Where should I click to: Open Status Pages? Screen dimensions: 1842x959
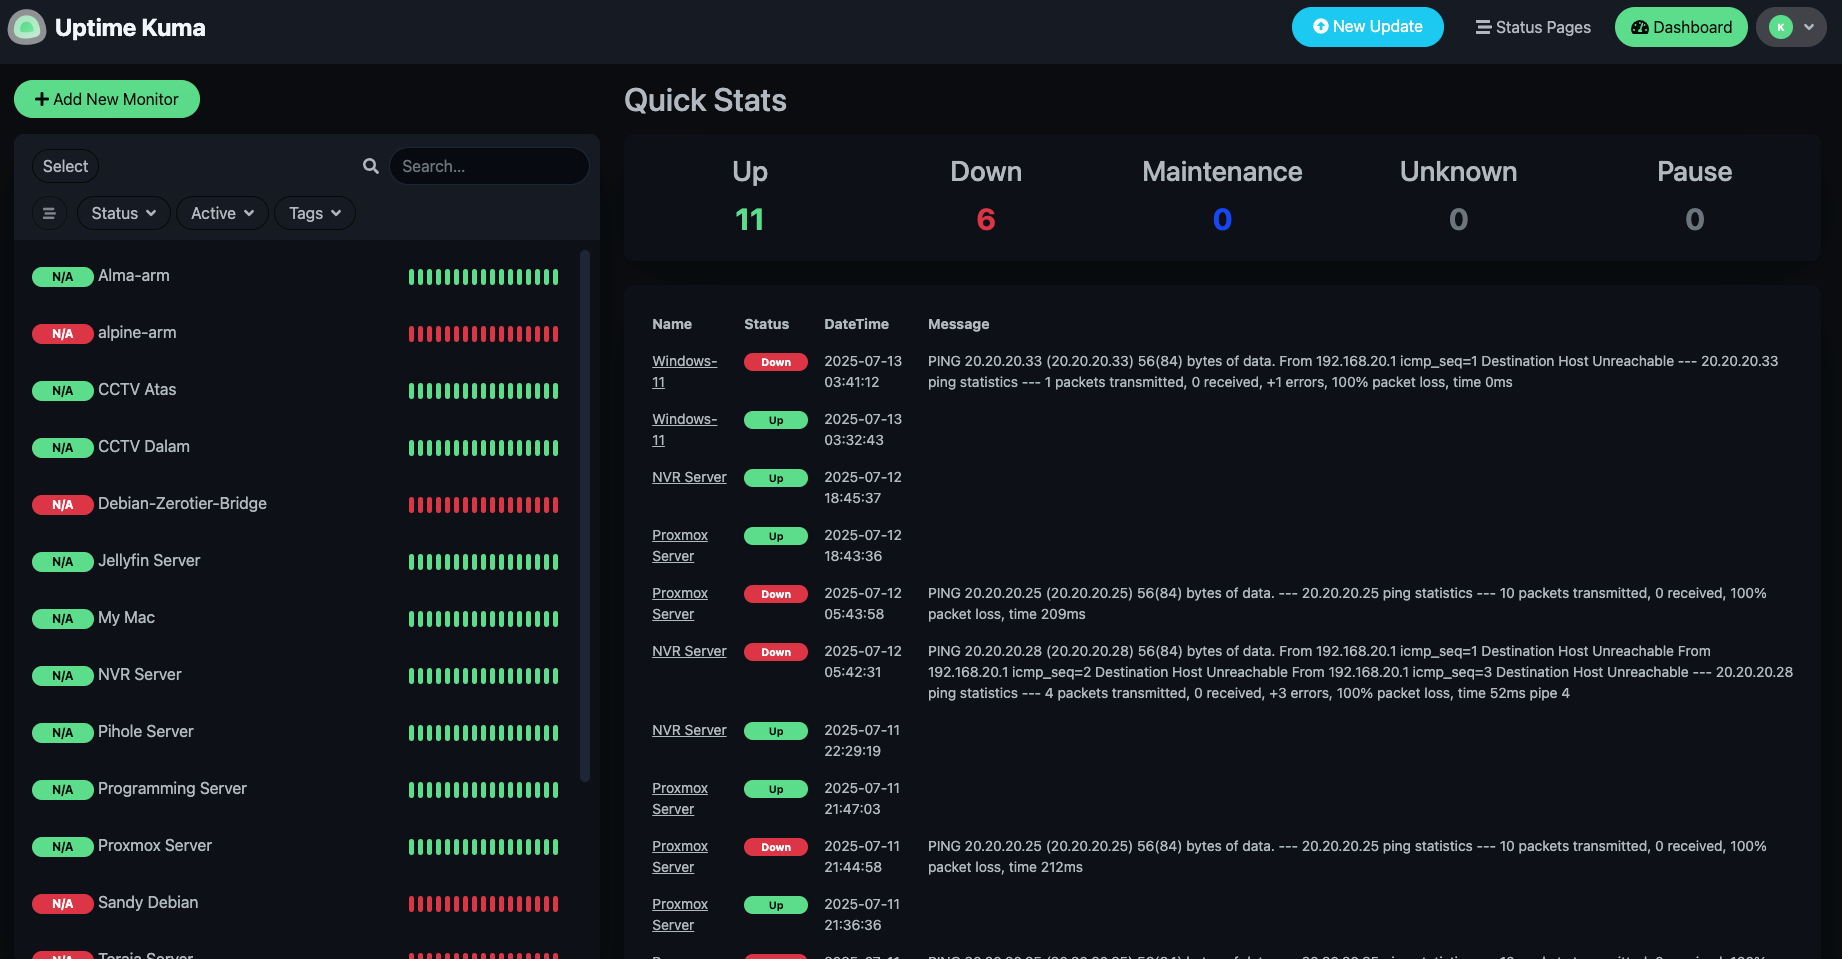coord(1533,27)
